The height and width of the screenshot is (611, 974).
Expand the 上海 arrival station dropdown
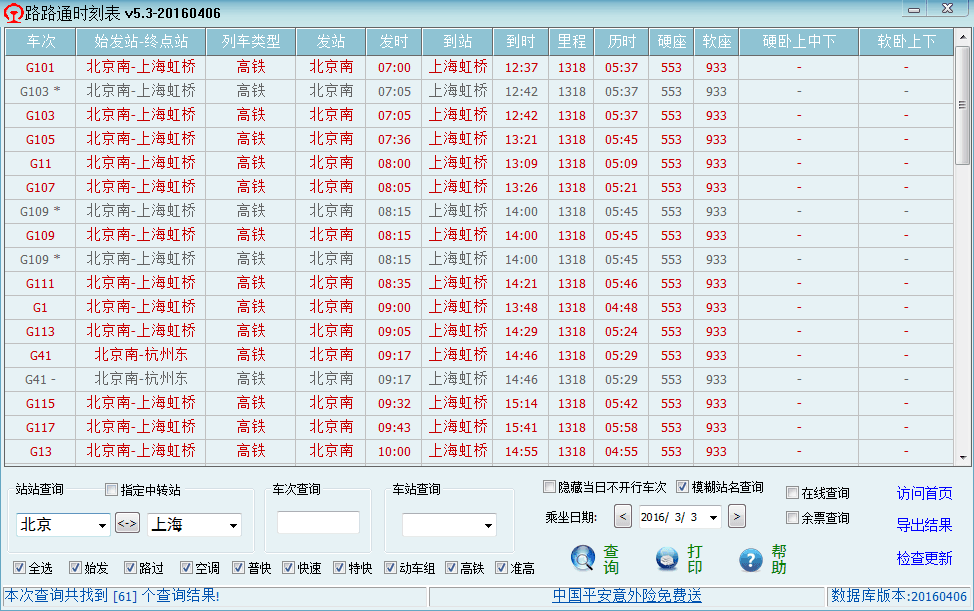click(x=233, y=525)
